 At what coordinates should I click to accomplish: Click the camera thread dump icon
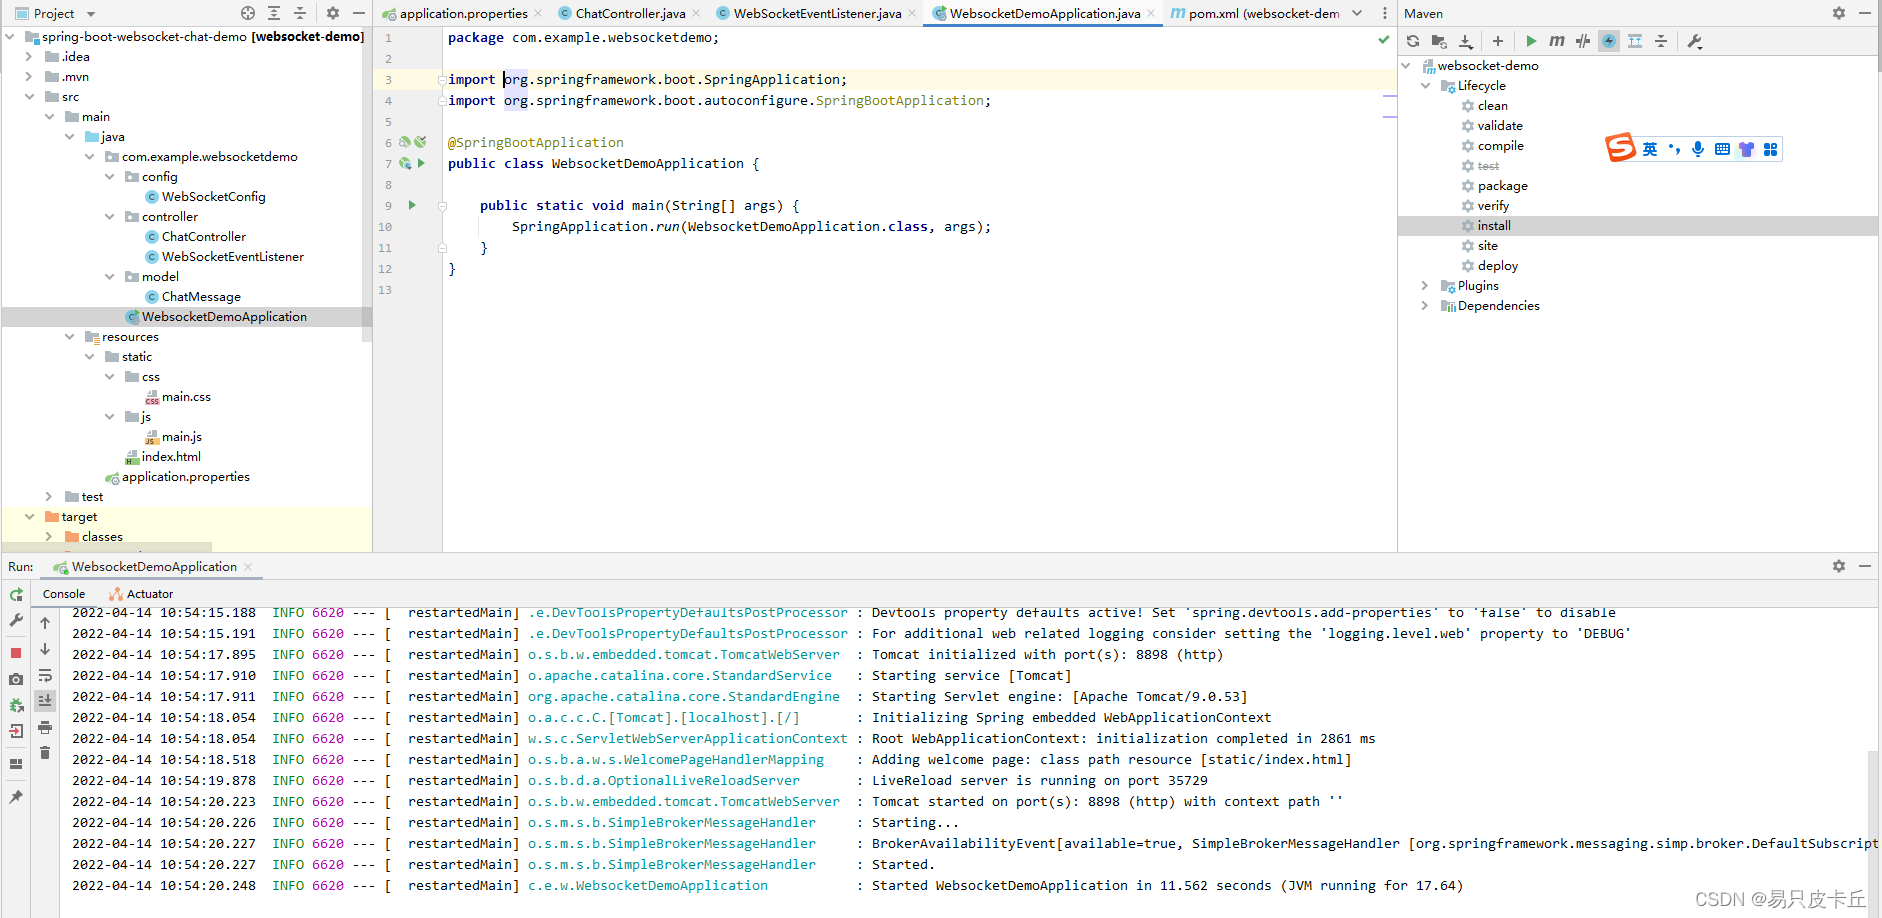coord(16,679)
